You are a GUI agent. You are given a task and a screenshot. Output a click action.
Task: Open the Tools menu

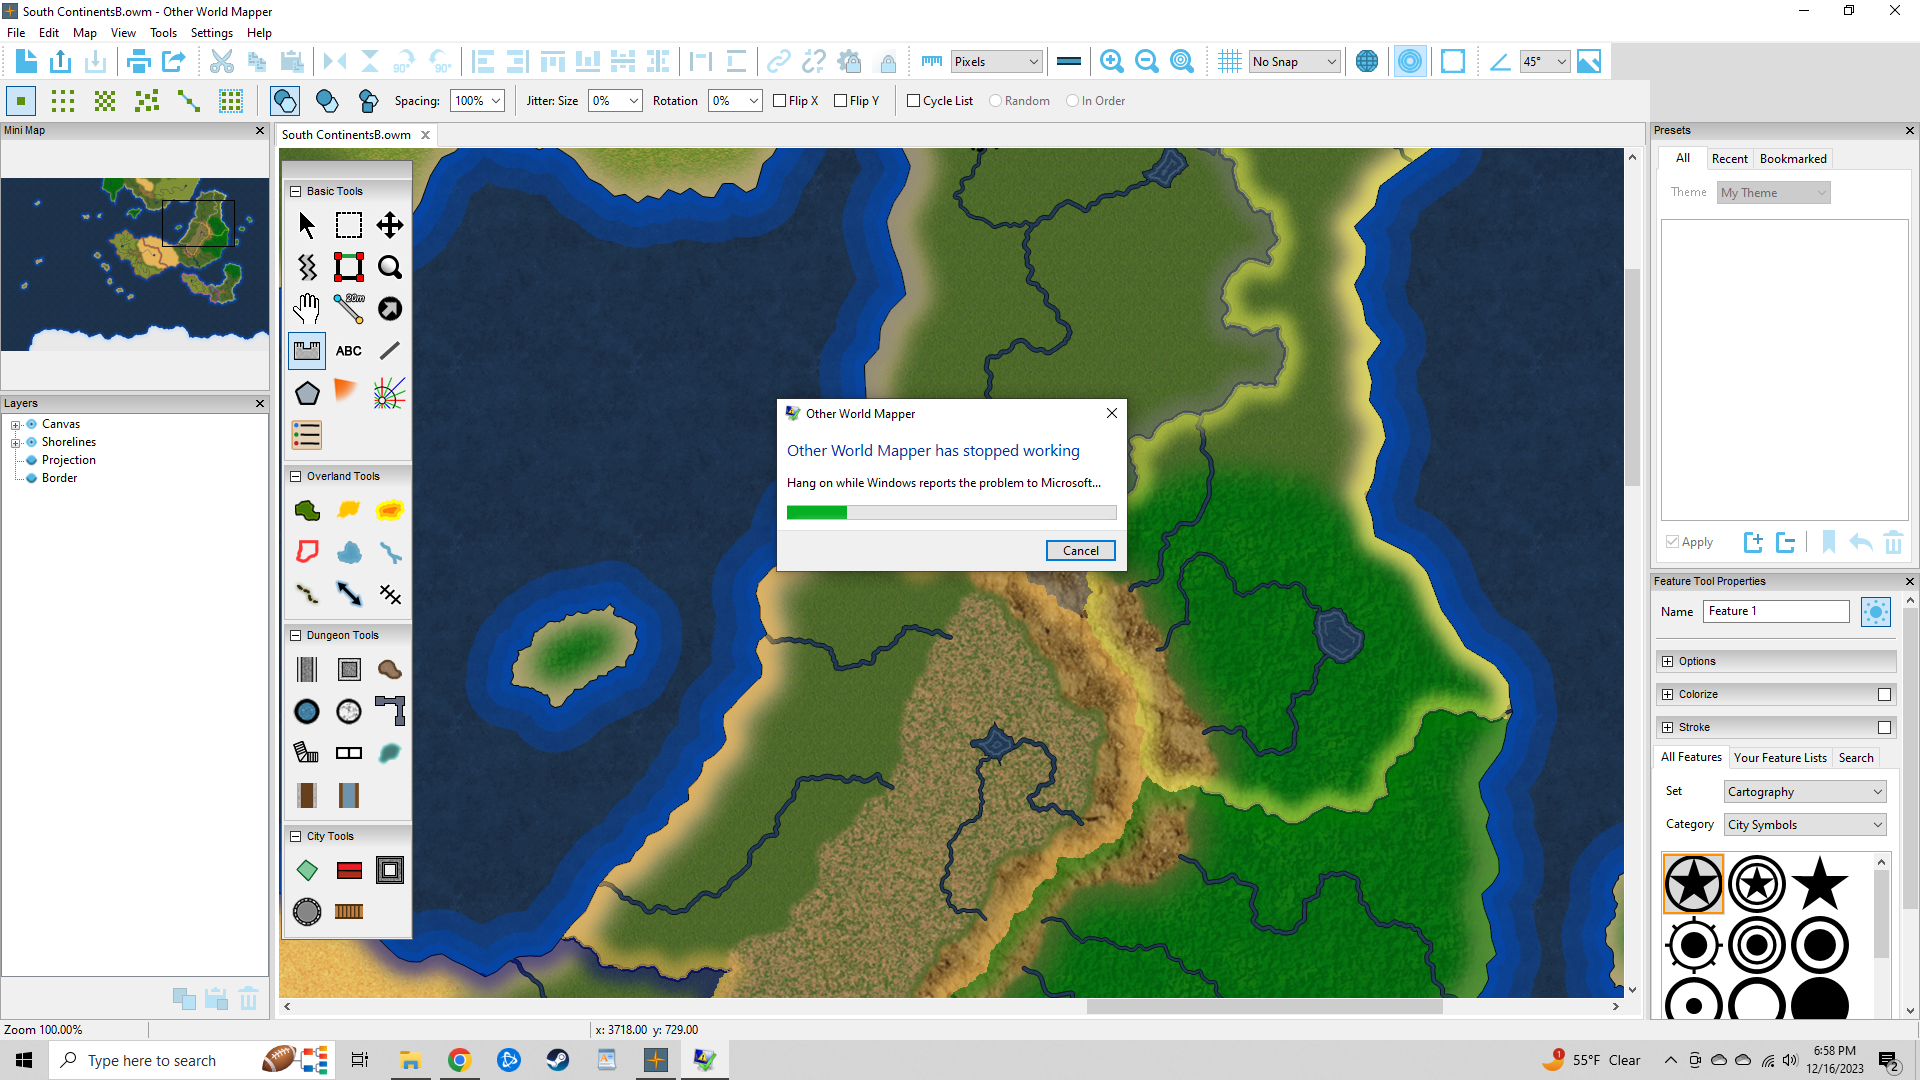(x=163, y=33)
